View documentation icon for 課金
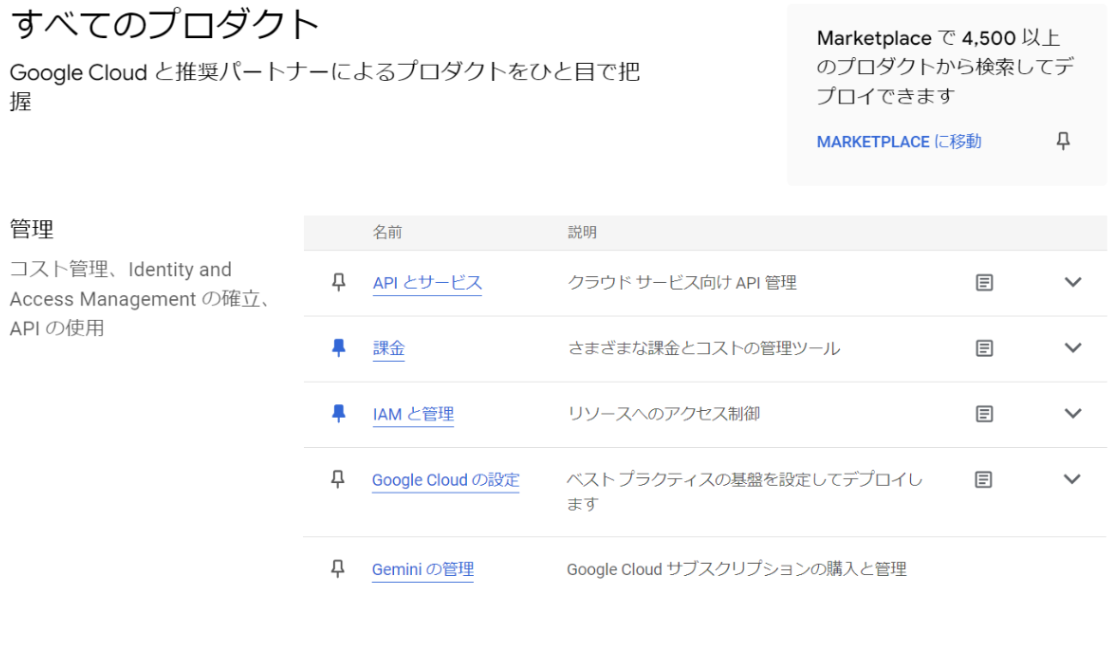Image resolution: width=1108 pixels, height=651 pixels. (984, 348)
